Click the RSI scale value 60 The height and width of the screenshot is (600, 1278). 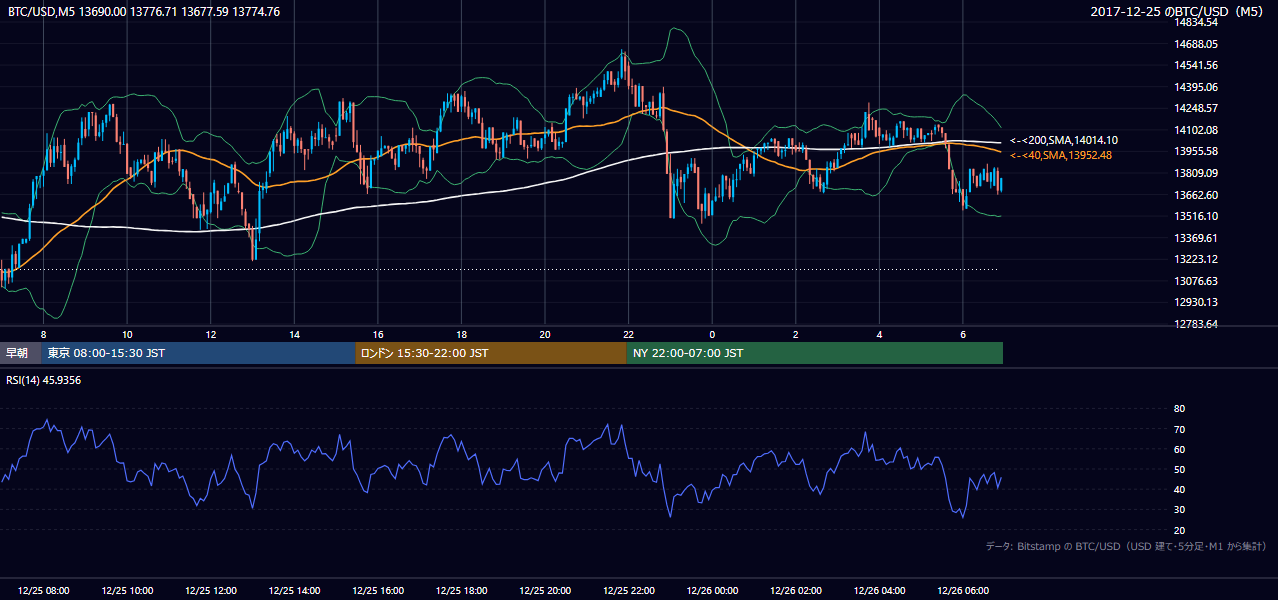pyautogui.click(x=1179, y=449)
